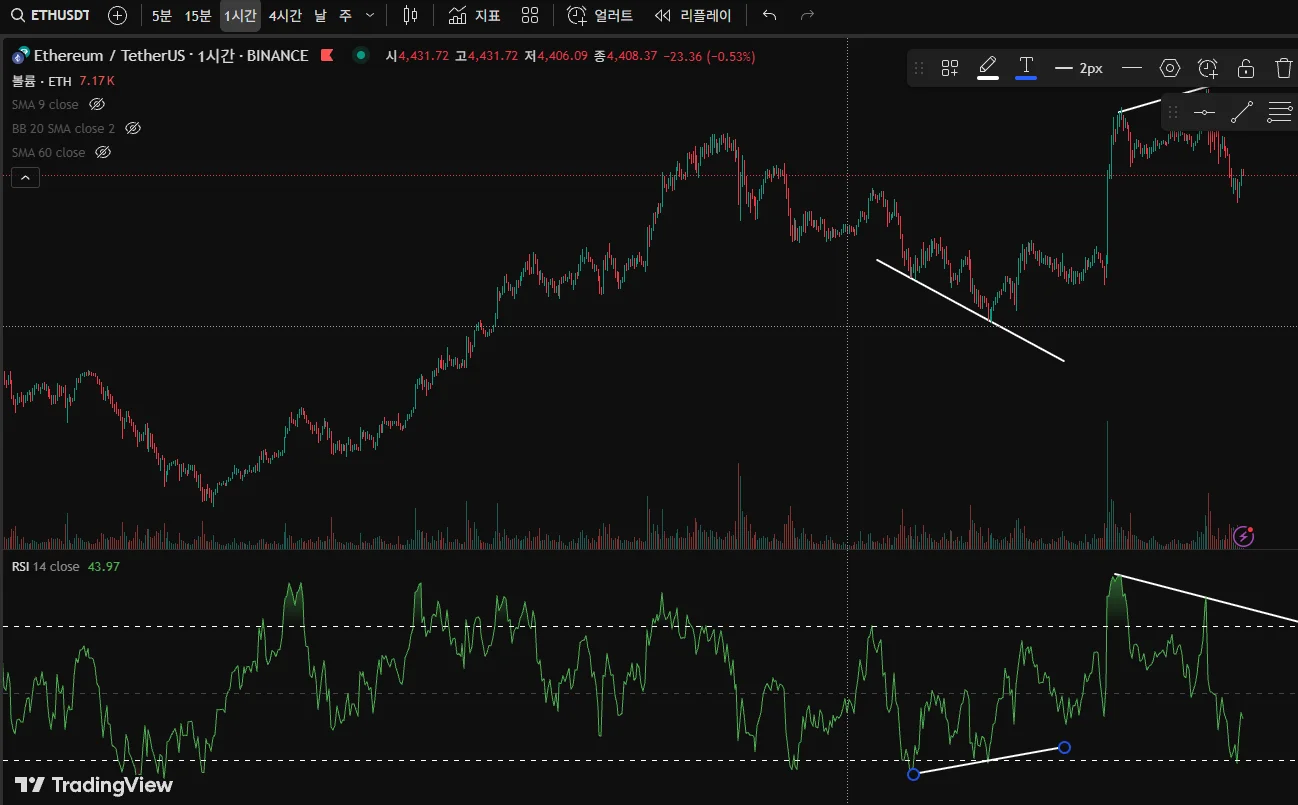Viewport: 1298px width, 805px height.
Task: Start bar replay with 리플레이
Action: coord(693,16)
